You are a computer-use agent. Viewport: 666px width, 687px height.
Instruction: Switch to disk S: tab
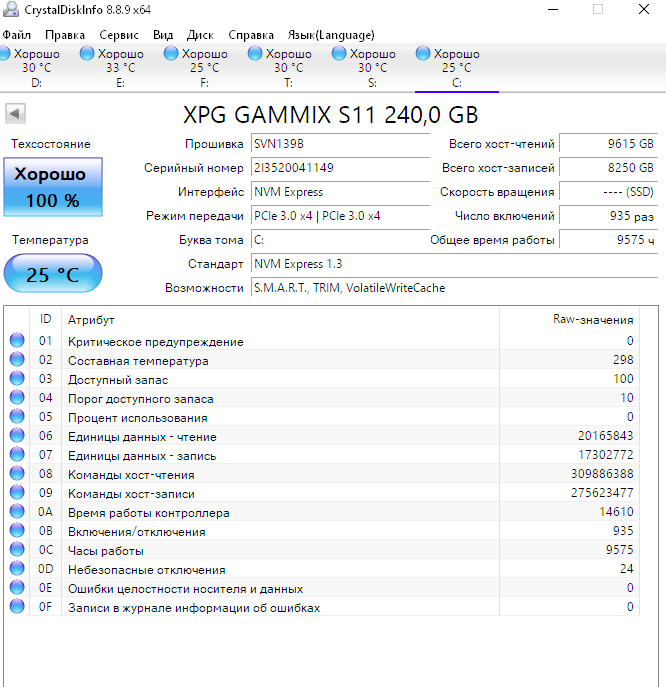372,68
